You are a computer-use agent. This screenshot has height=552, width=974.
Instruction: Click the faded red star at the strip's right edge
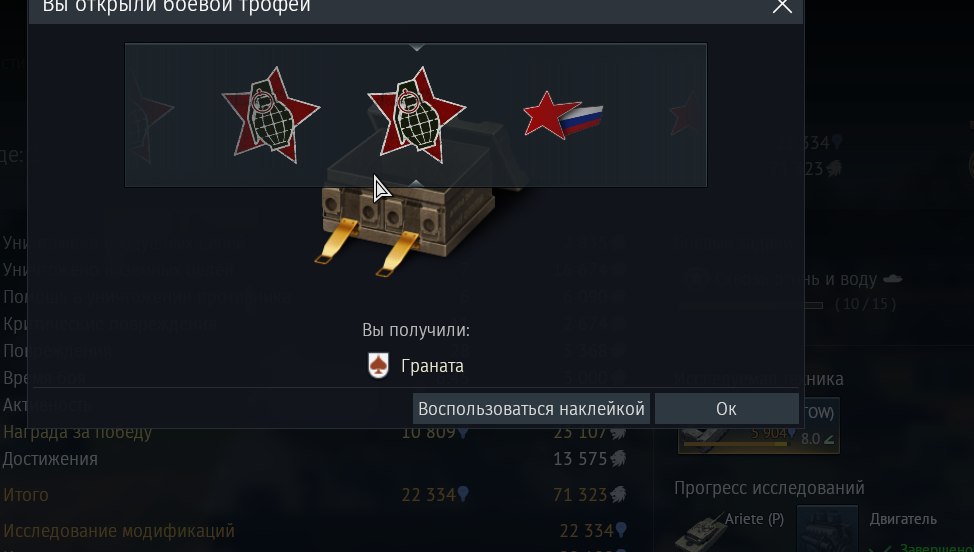(684, 114)
